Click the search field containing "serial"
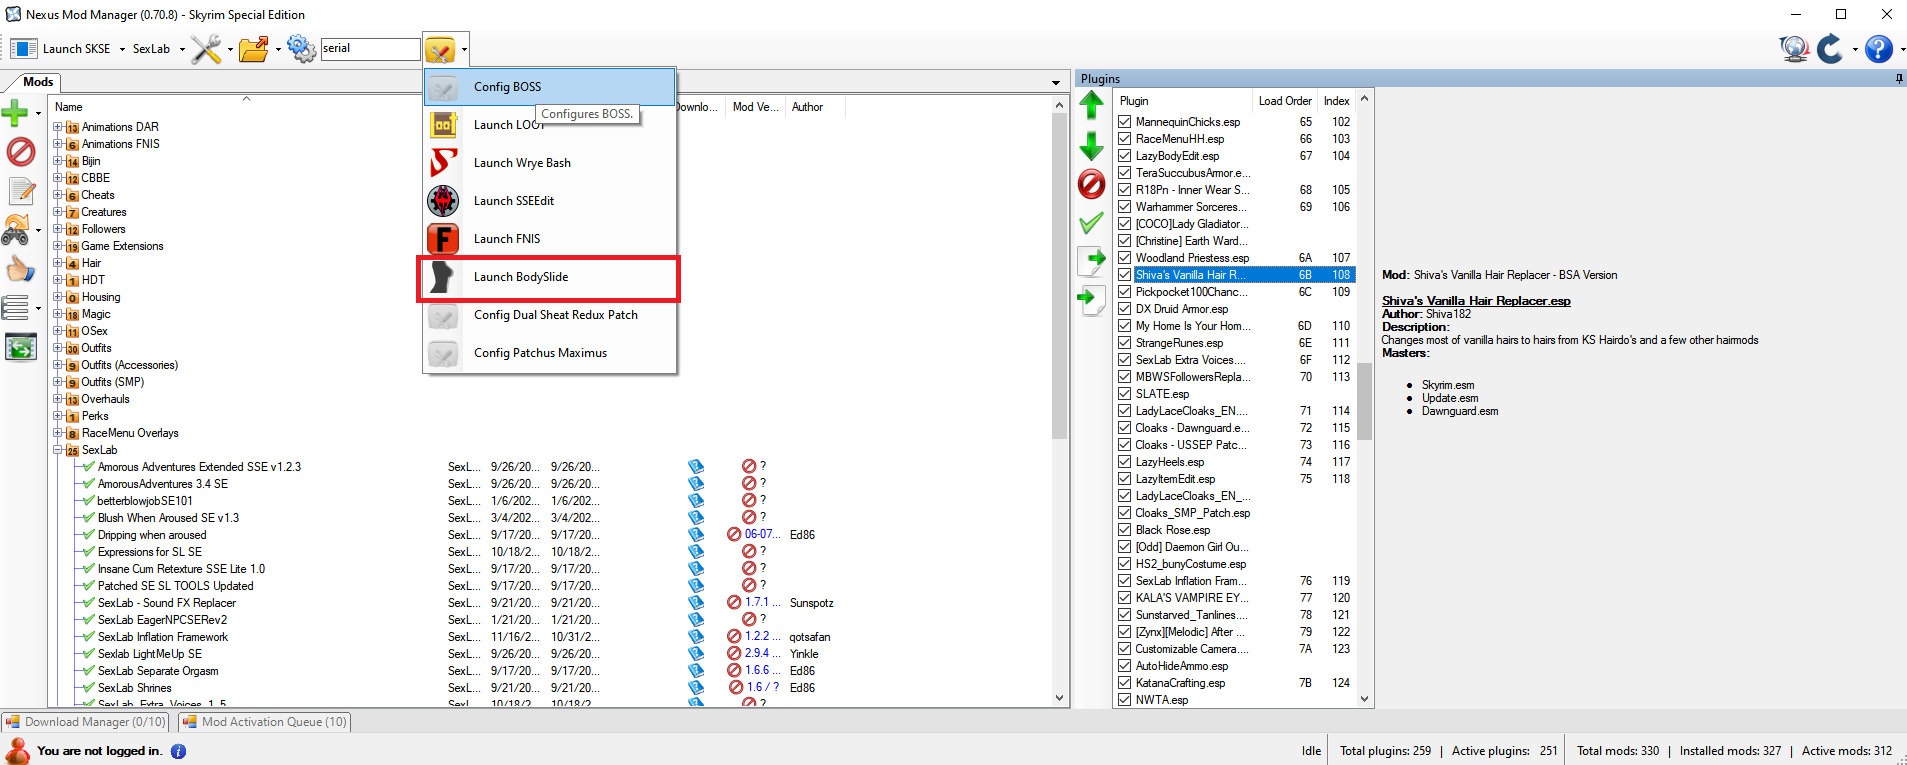The image size is (1907, 765). pyautogui.click(x=370, y=49)
